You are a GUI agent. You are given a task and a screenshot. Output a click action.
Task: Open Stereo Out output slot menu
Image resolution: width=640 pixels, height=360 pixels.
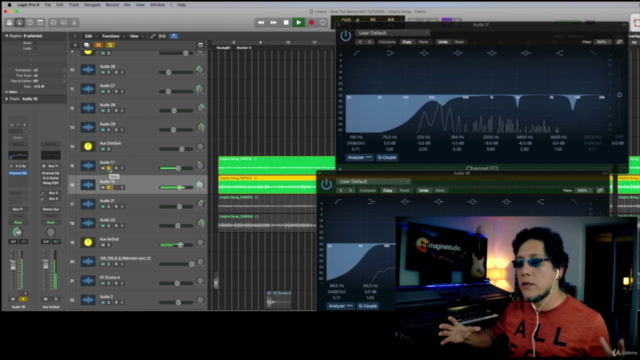tap(51, 209)
